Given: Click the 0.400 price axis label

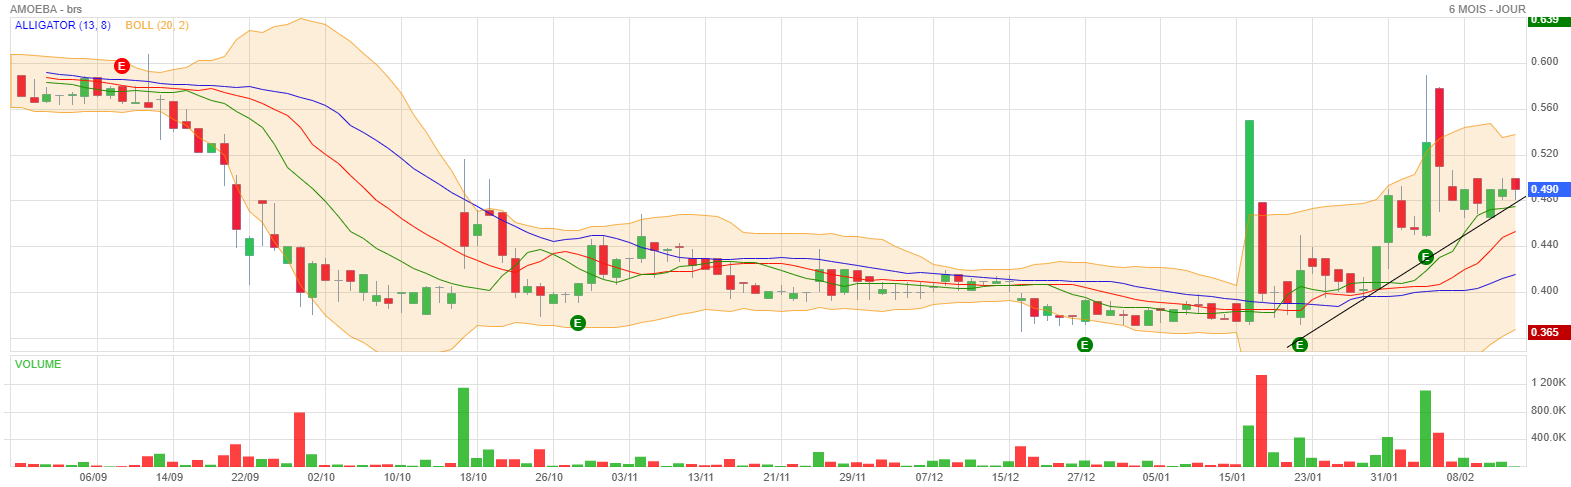Looking at the screenshot, I should coord(1544,291).
